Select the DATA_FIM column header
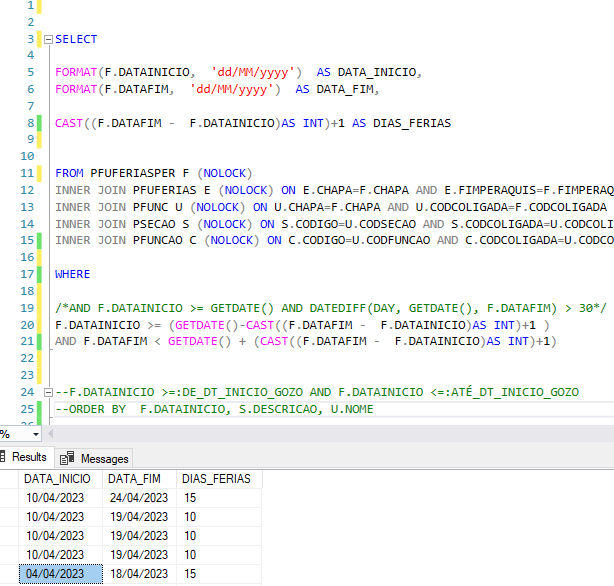 [139, 479]
